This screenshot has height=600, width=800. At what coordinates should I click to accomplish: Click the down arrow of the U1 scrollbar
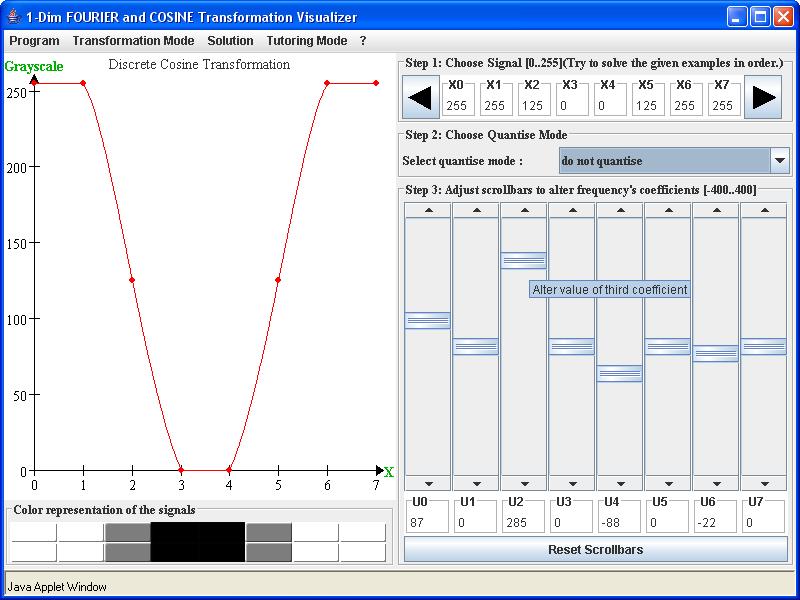coord(476,483)
